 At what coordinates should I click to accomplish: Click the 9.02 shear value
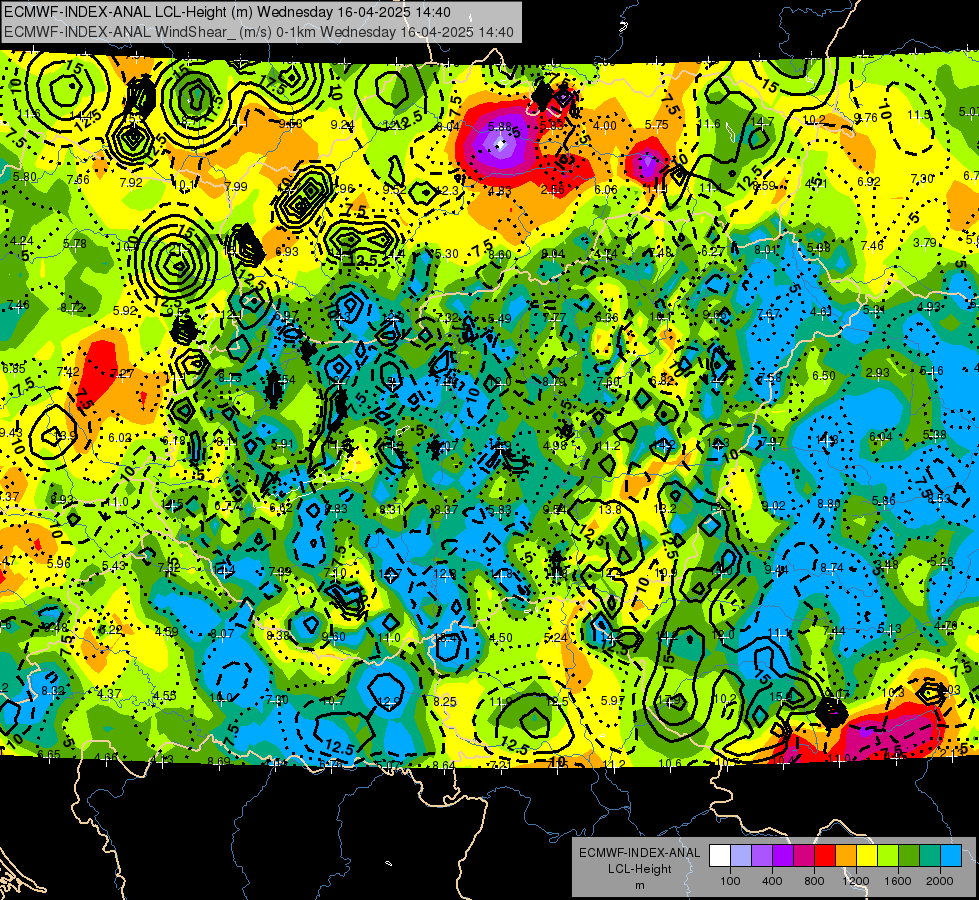[774, 506]
